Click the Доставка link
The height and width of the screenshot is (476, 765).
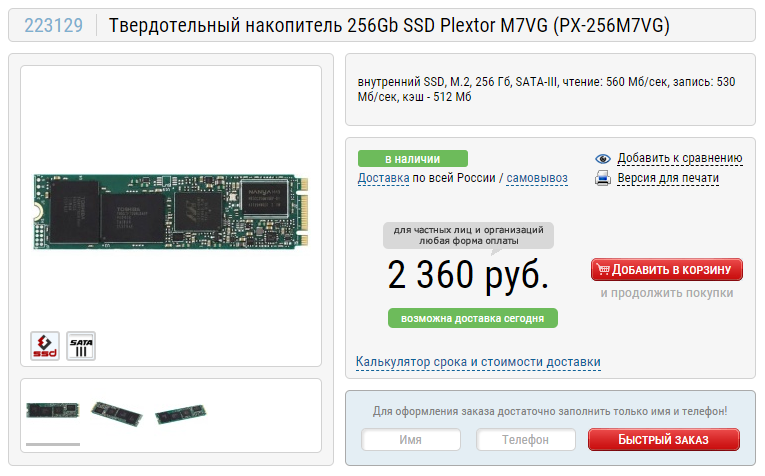(383, 178)
